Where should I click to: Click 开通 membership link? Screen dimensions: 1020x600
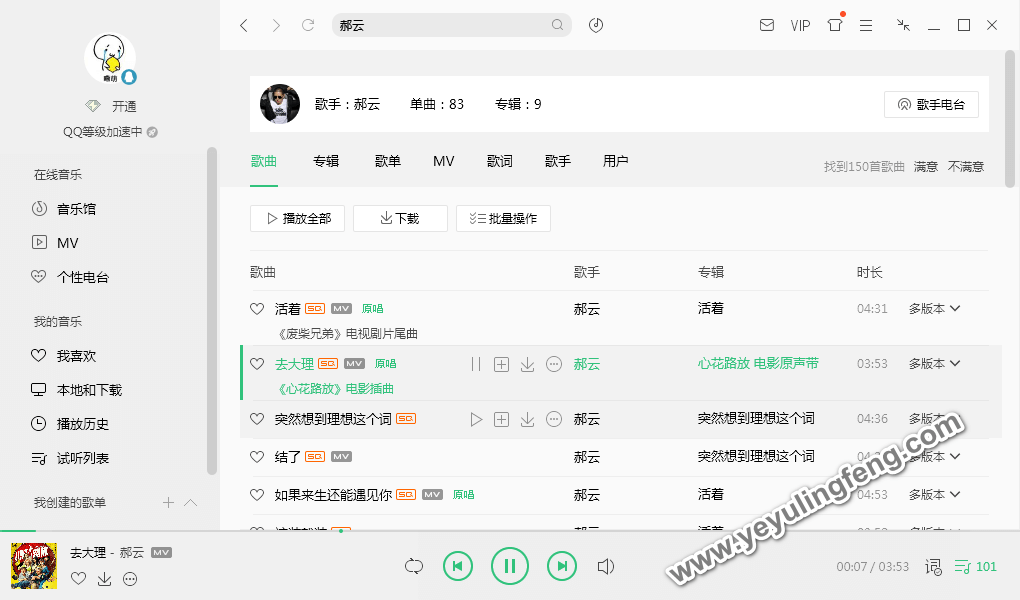[x=124, y=106]
